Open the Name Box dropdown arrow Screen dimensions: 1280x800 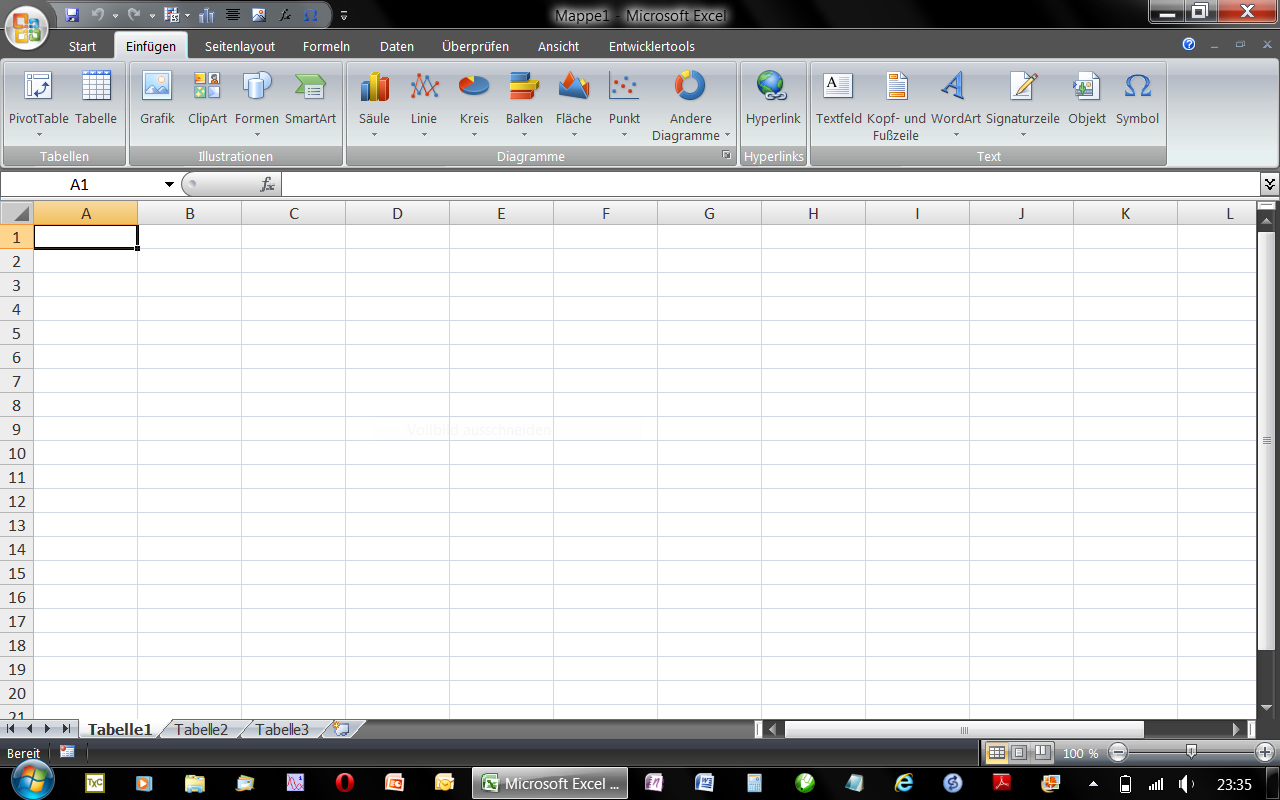click(x=169, y=184)
